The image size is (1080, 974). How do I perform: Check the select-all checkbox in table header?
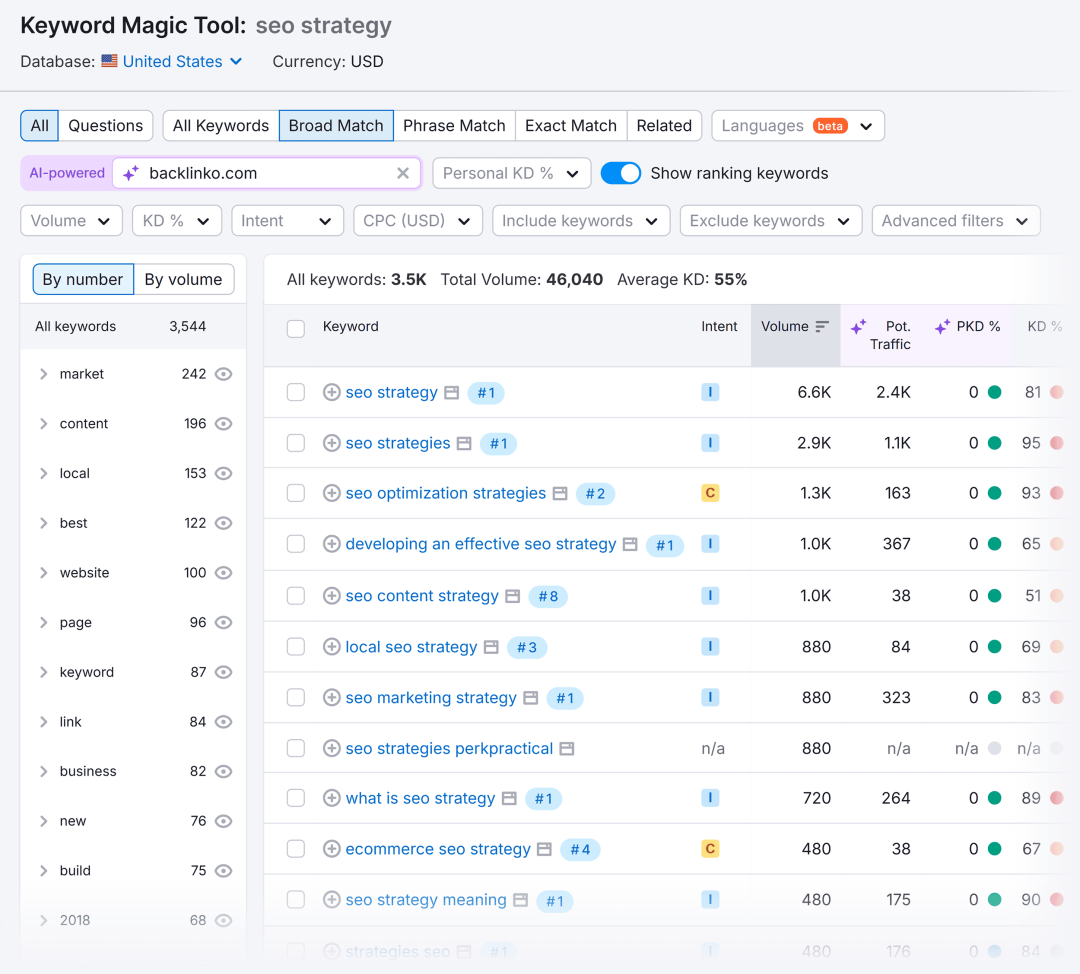point(296,328)
